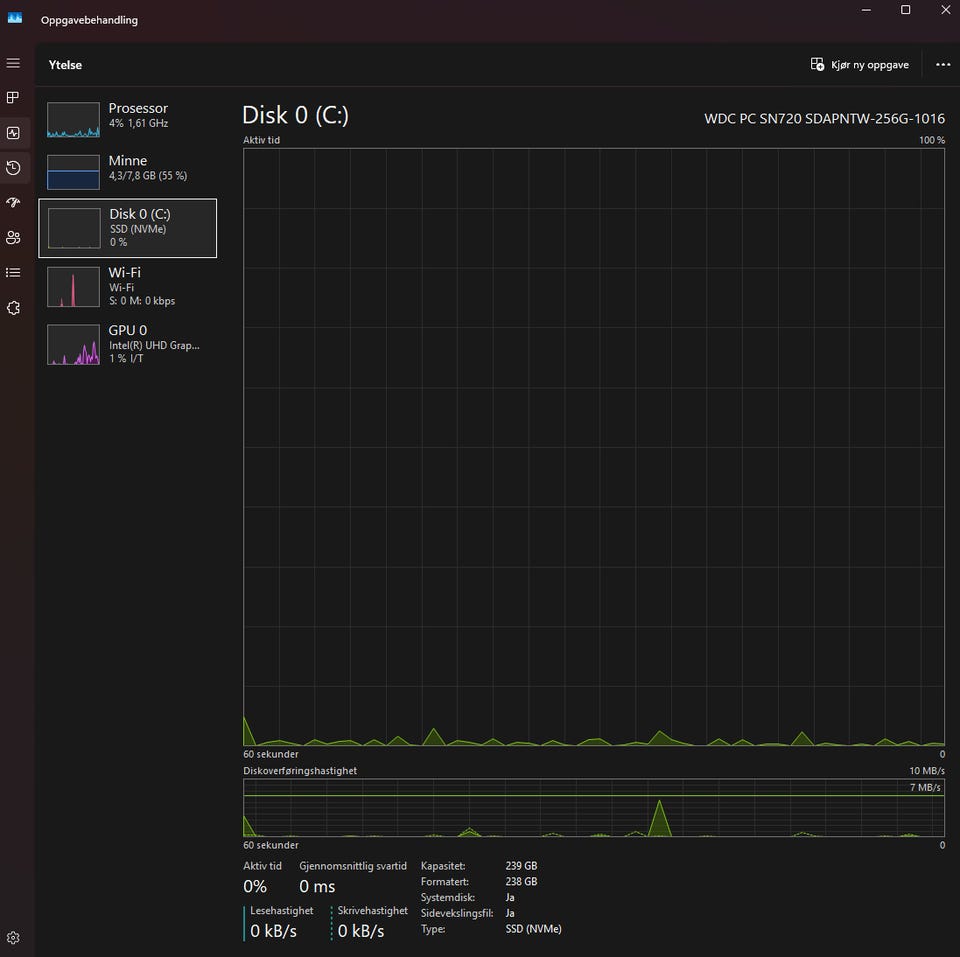The width and height of the screenshot is (960, 957).
Task: Click the '100 %' scale label
Action: click(x=932, y=140)
